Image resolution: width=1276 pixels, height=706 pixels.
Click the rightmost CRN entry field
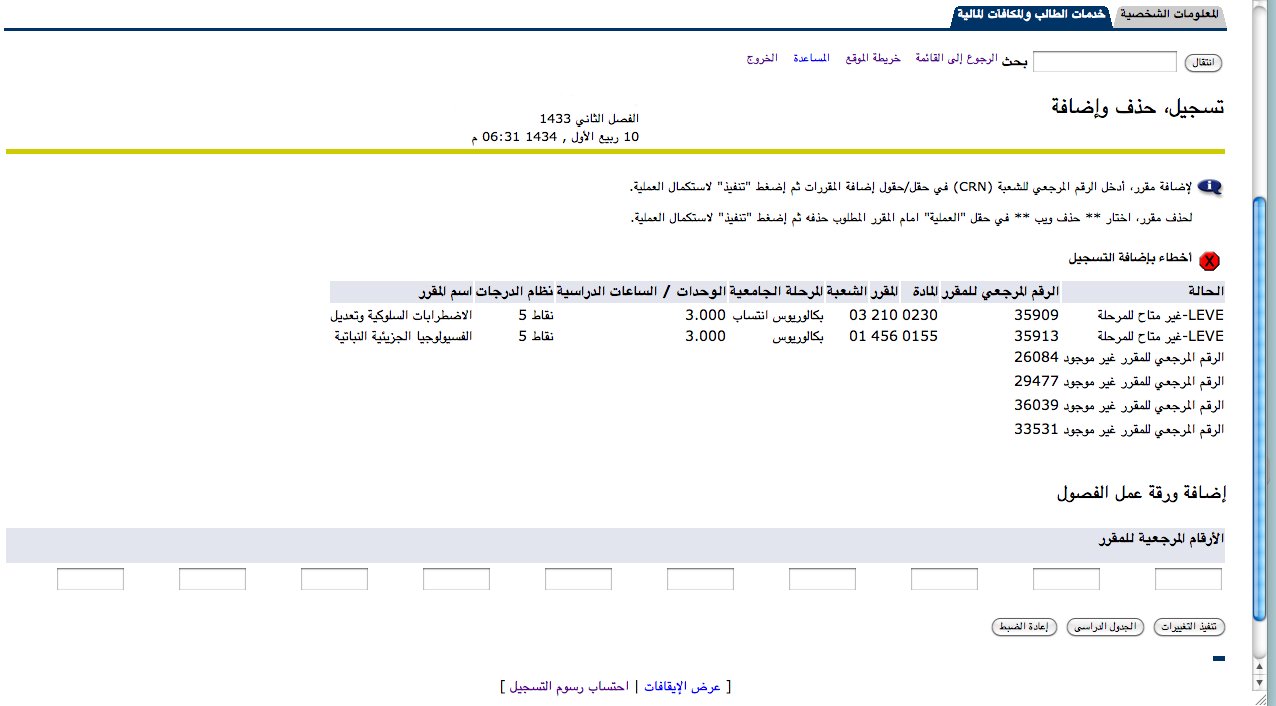[1188, 579]
